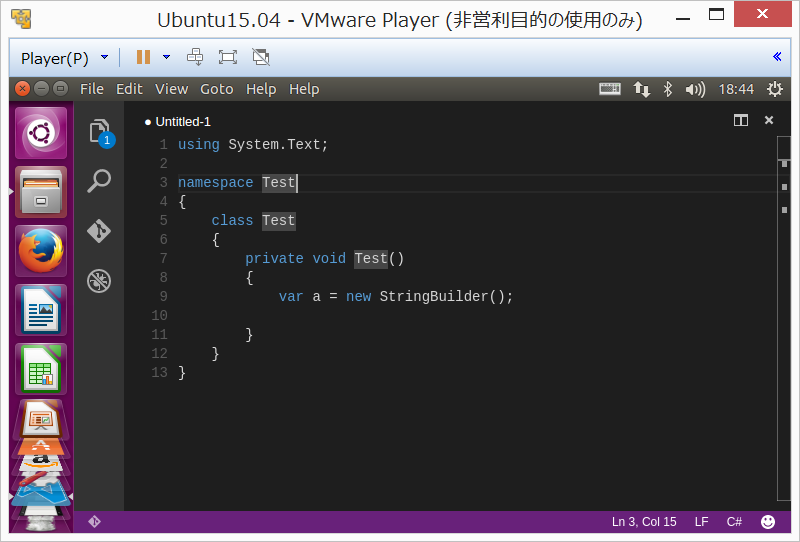Open the Ubuntu Dash launcher icon
The width and height of the screenshot is (800, 542).
click(x=41, y=133)
